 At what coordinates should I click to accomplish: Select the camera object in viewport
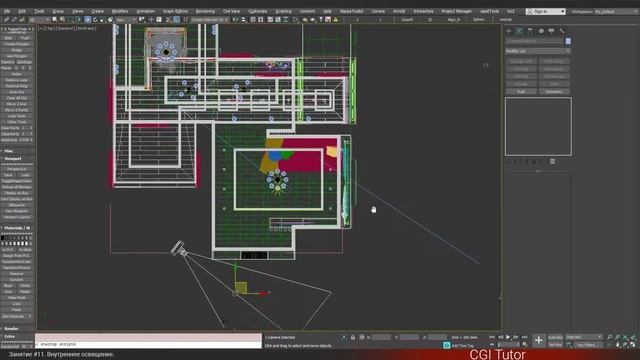179,248
